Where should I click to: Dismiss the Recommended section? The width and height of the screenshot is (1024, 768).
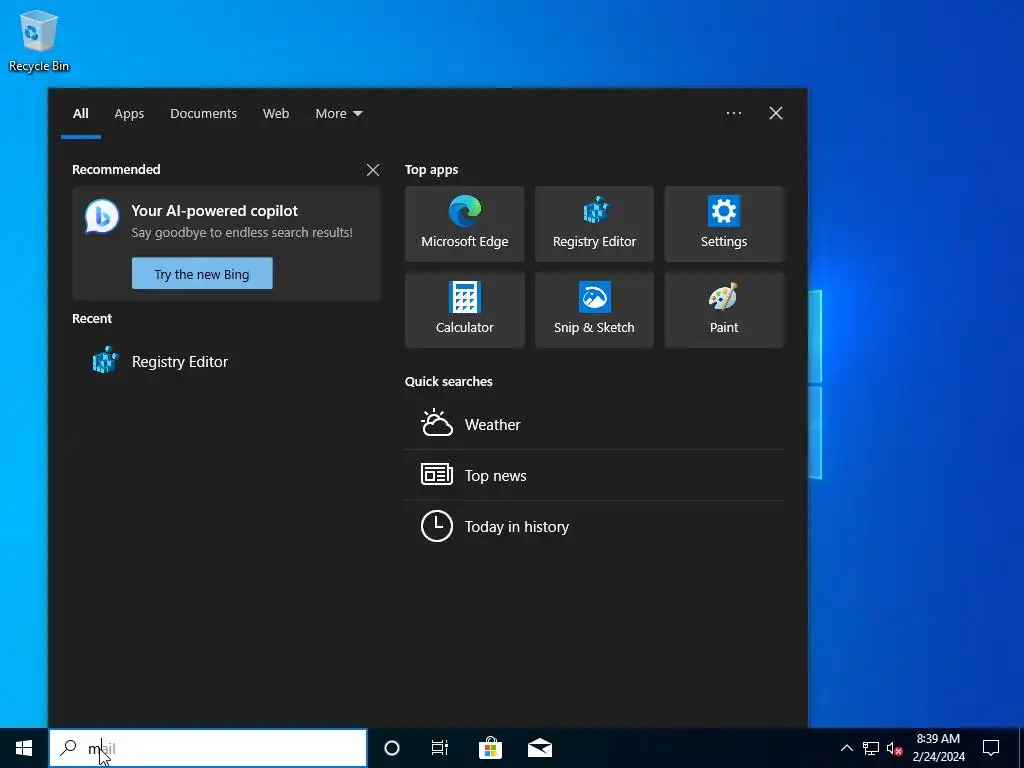[373, 170]
